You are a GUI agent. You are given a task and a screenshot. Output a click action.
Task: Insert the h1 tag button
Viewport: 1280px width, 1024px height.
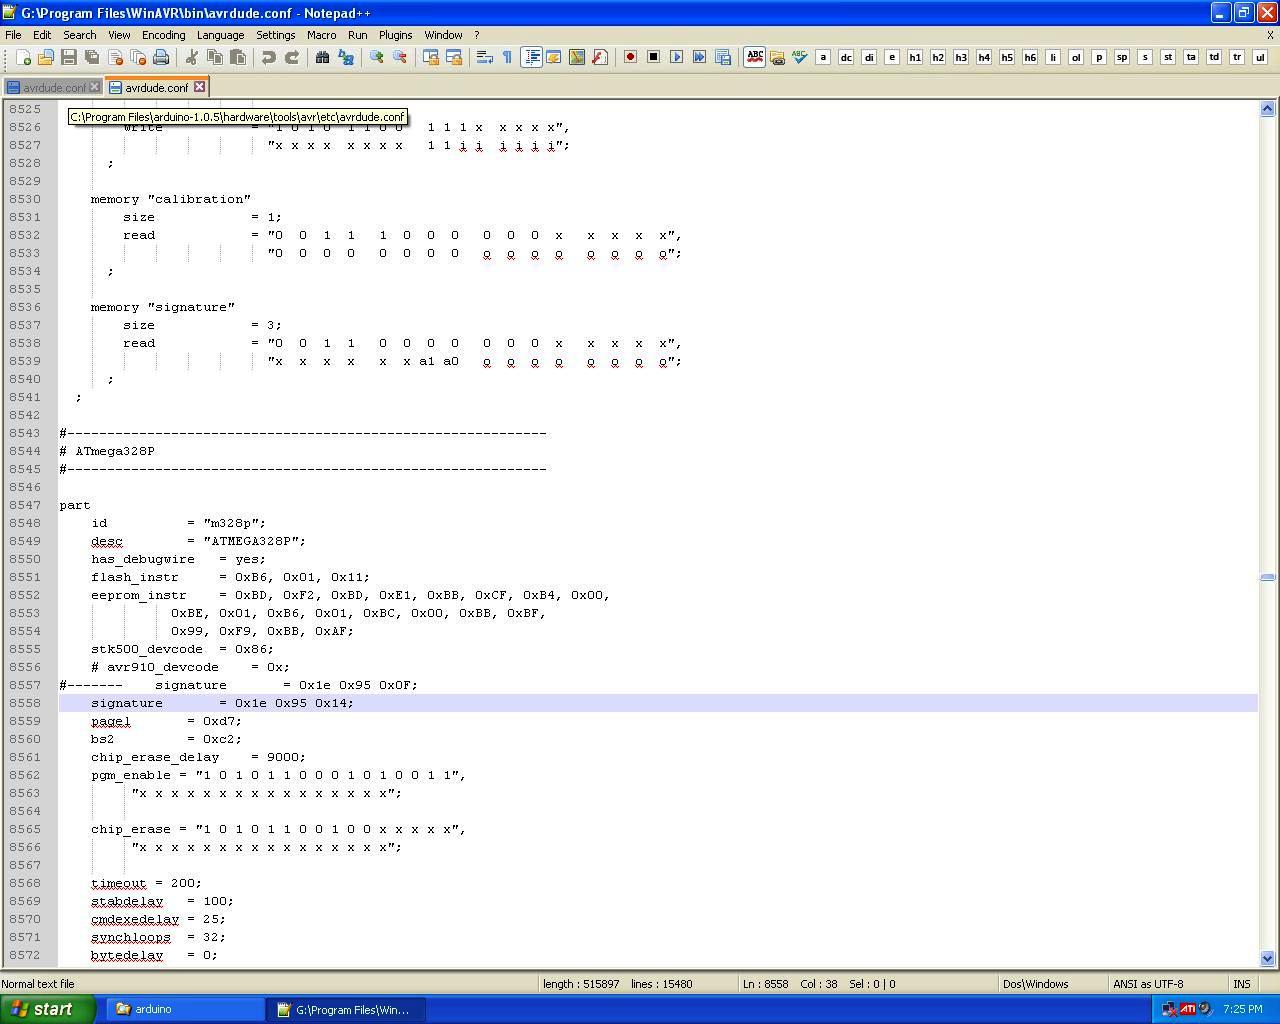point(915,57)
